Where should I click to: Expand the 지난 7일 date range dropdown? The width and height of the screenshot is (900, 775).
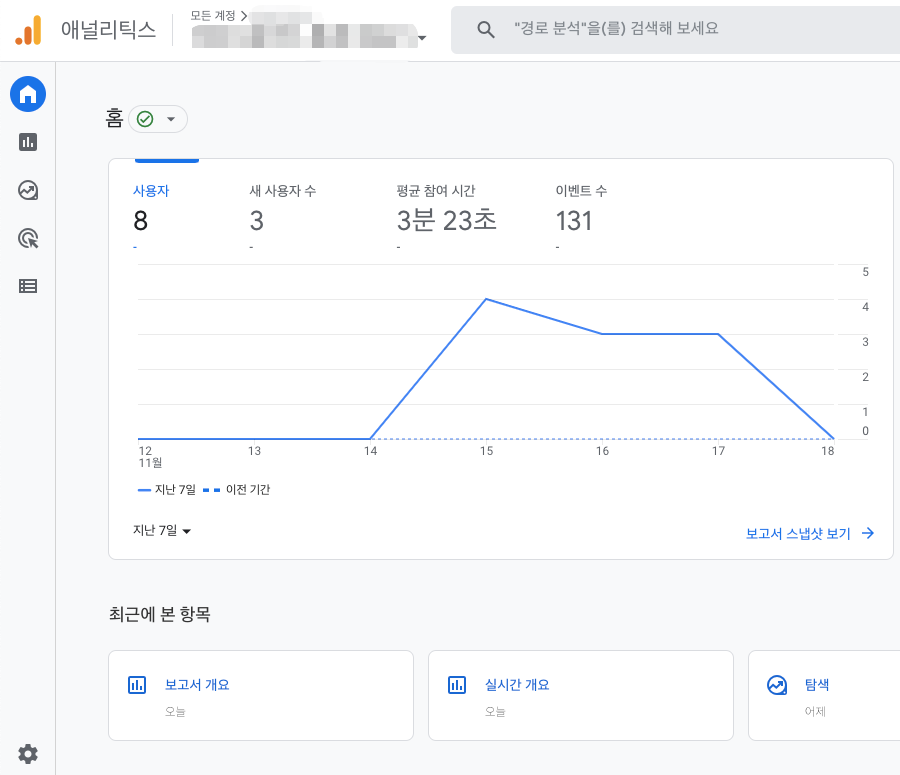point(161,533)
